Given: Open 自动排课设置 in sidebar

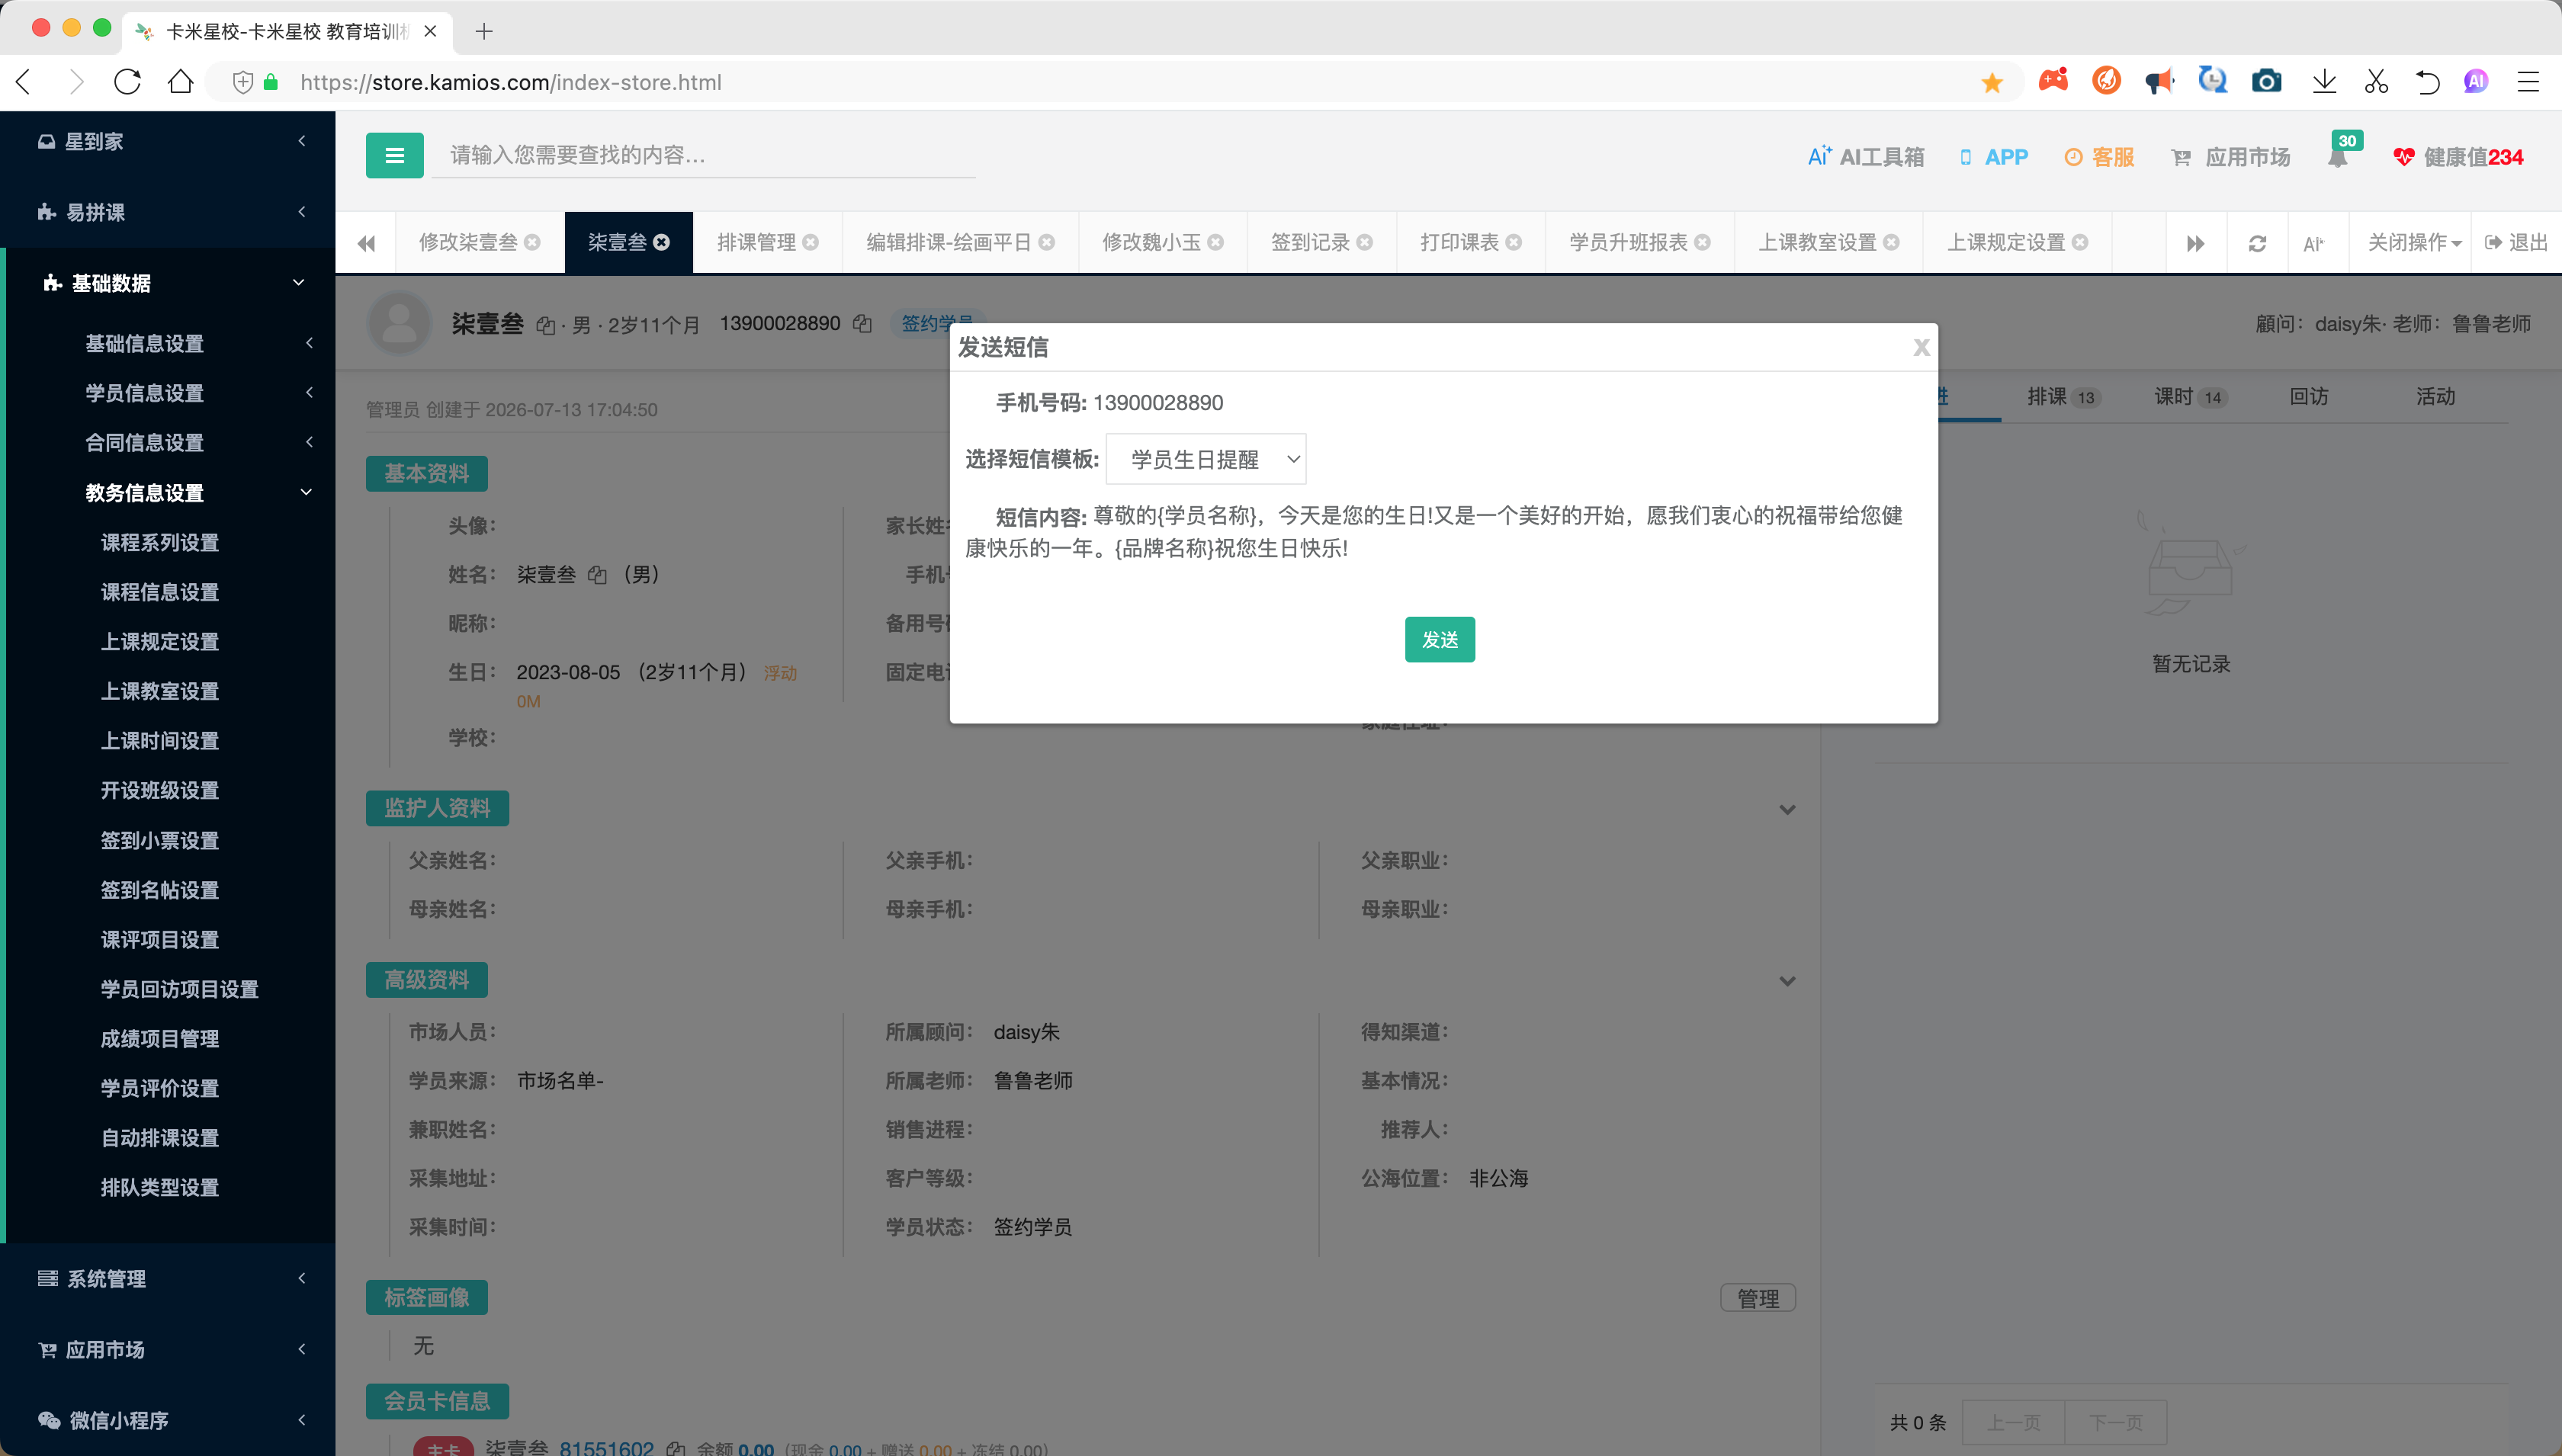Looking at the screenshot, I should click(x=160, y=1138).
